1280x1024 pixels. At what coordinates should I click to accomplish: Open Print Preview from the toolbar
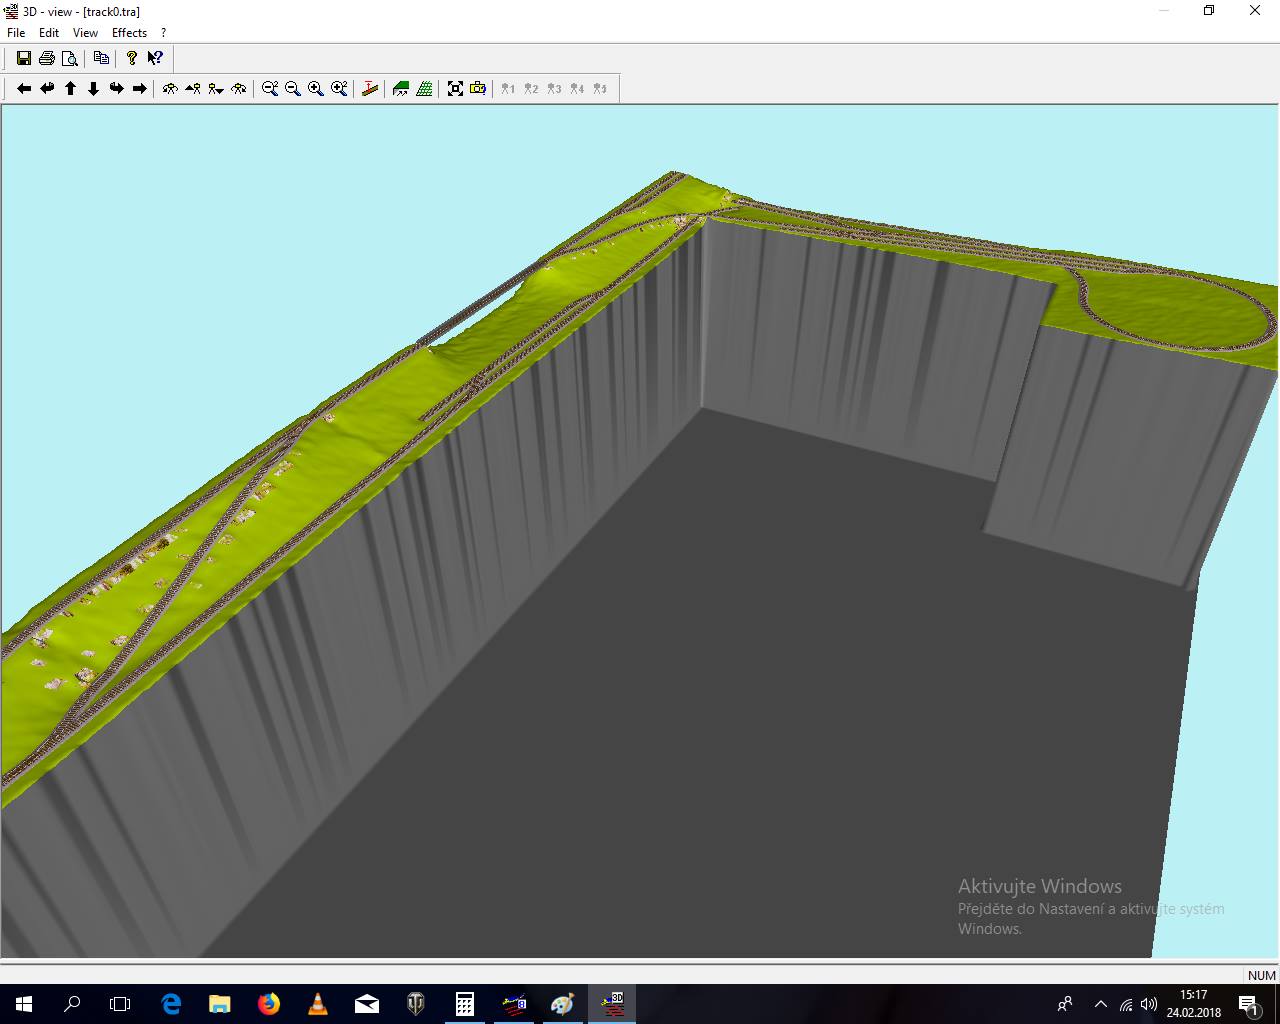pos(70,58)
